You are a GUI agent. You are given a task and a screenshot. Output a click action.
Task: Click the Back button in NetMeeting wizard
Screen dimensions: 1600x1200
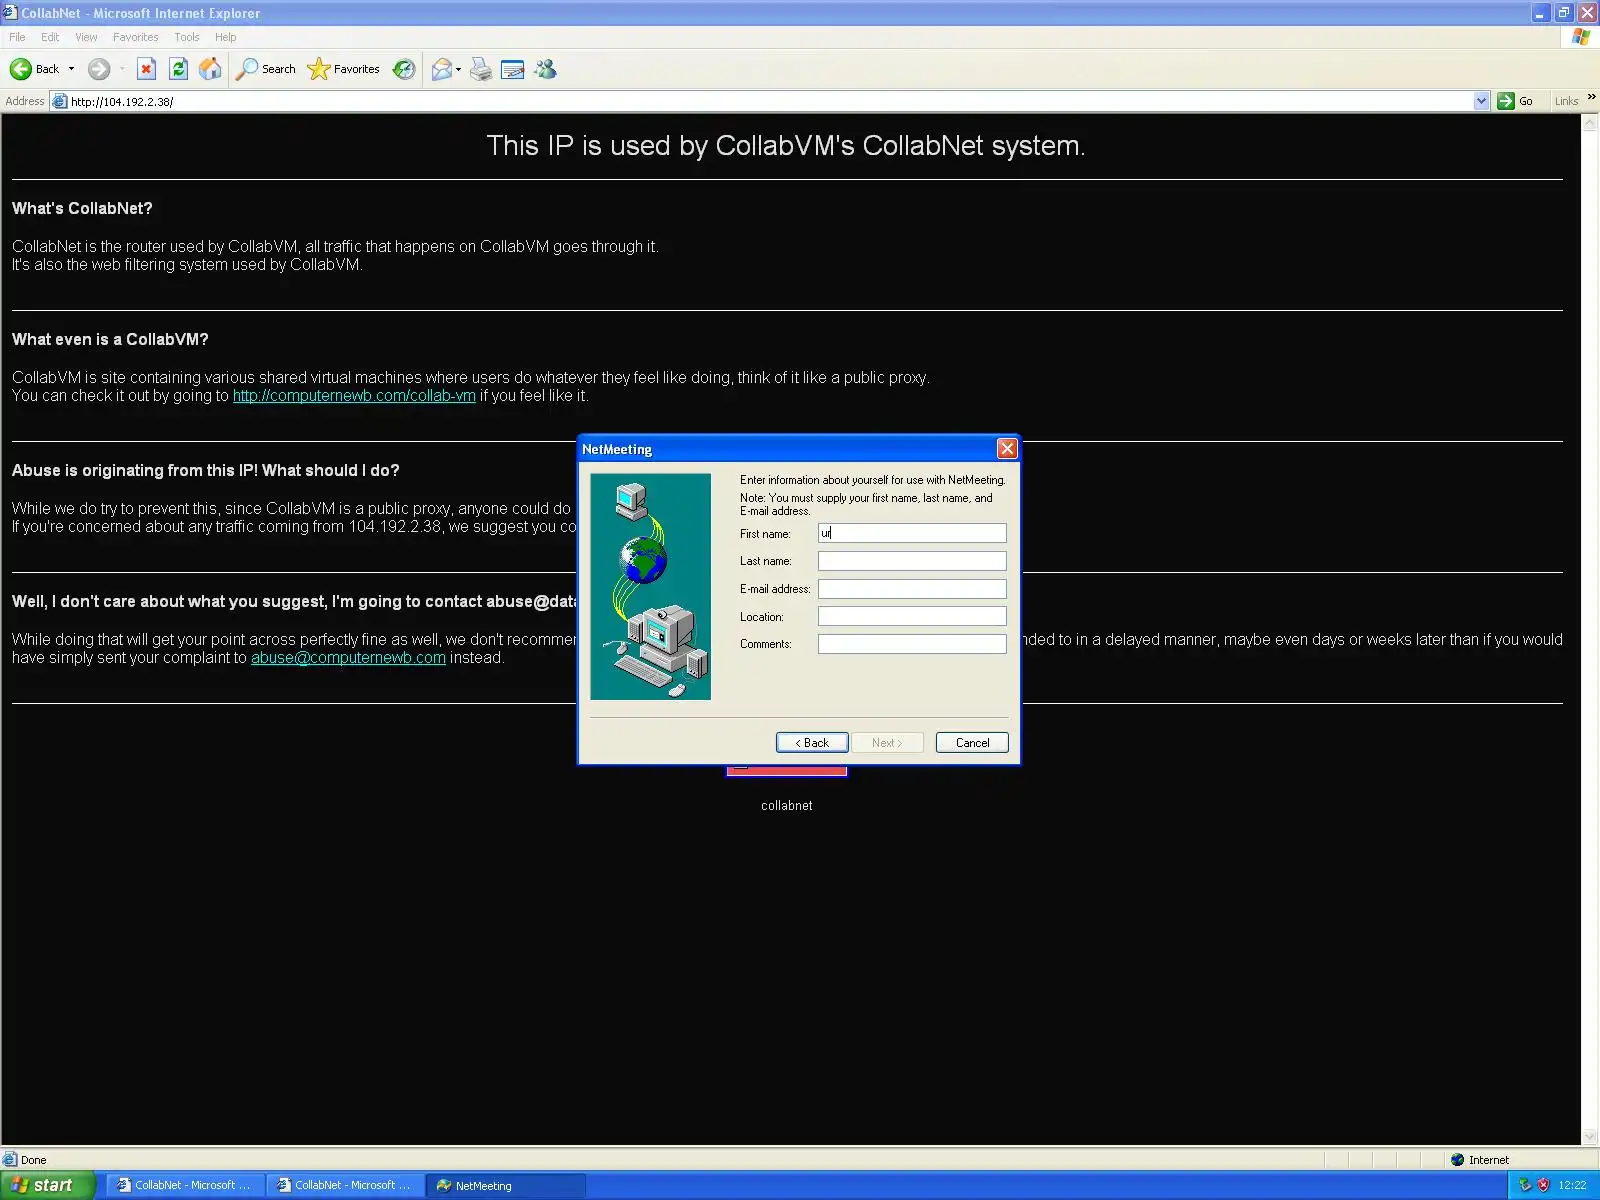click(x=812, y=742)
